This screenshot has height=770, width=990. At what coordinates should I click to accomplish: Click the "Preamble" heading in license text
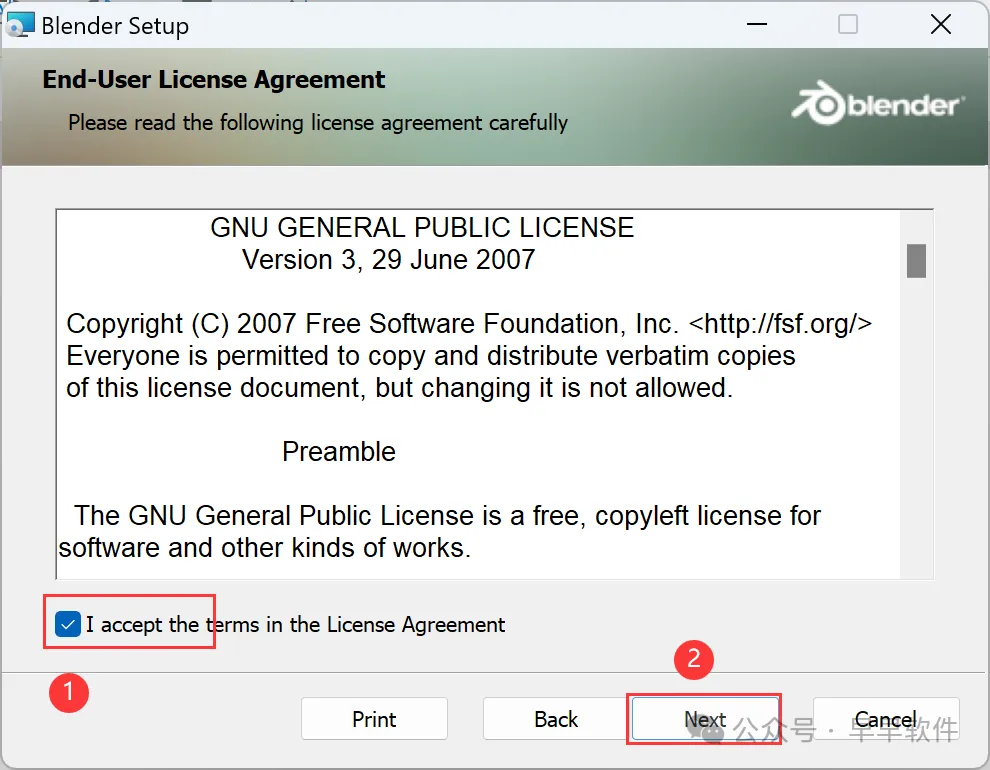pyautogui.click(x=338, y=452)
